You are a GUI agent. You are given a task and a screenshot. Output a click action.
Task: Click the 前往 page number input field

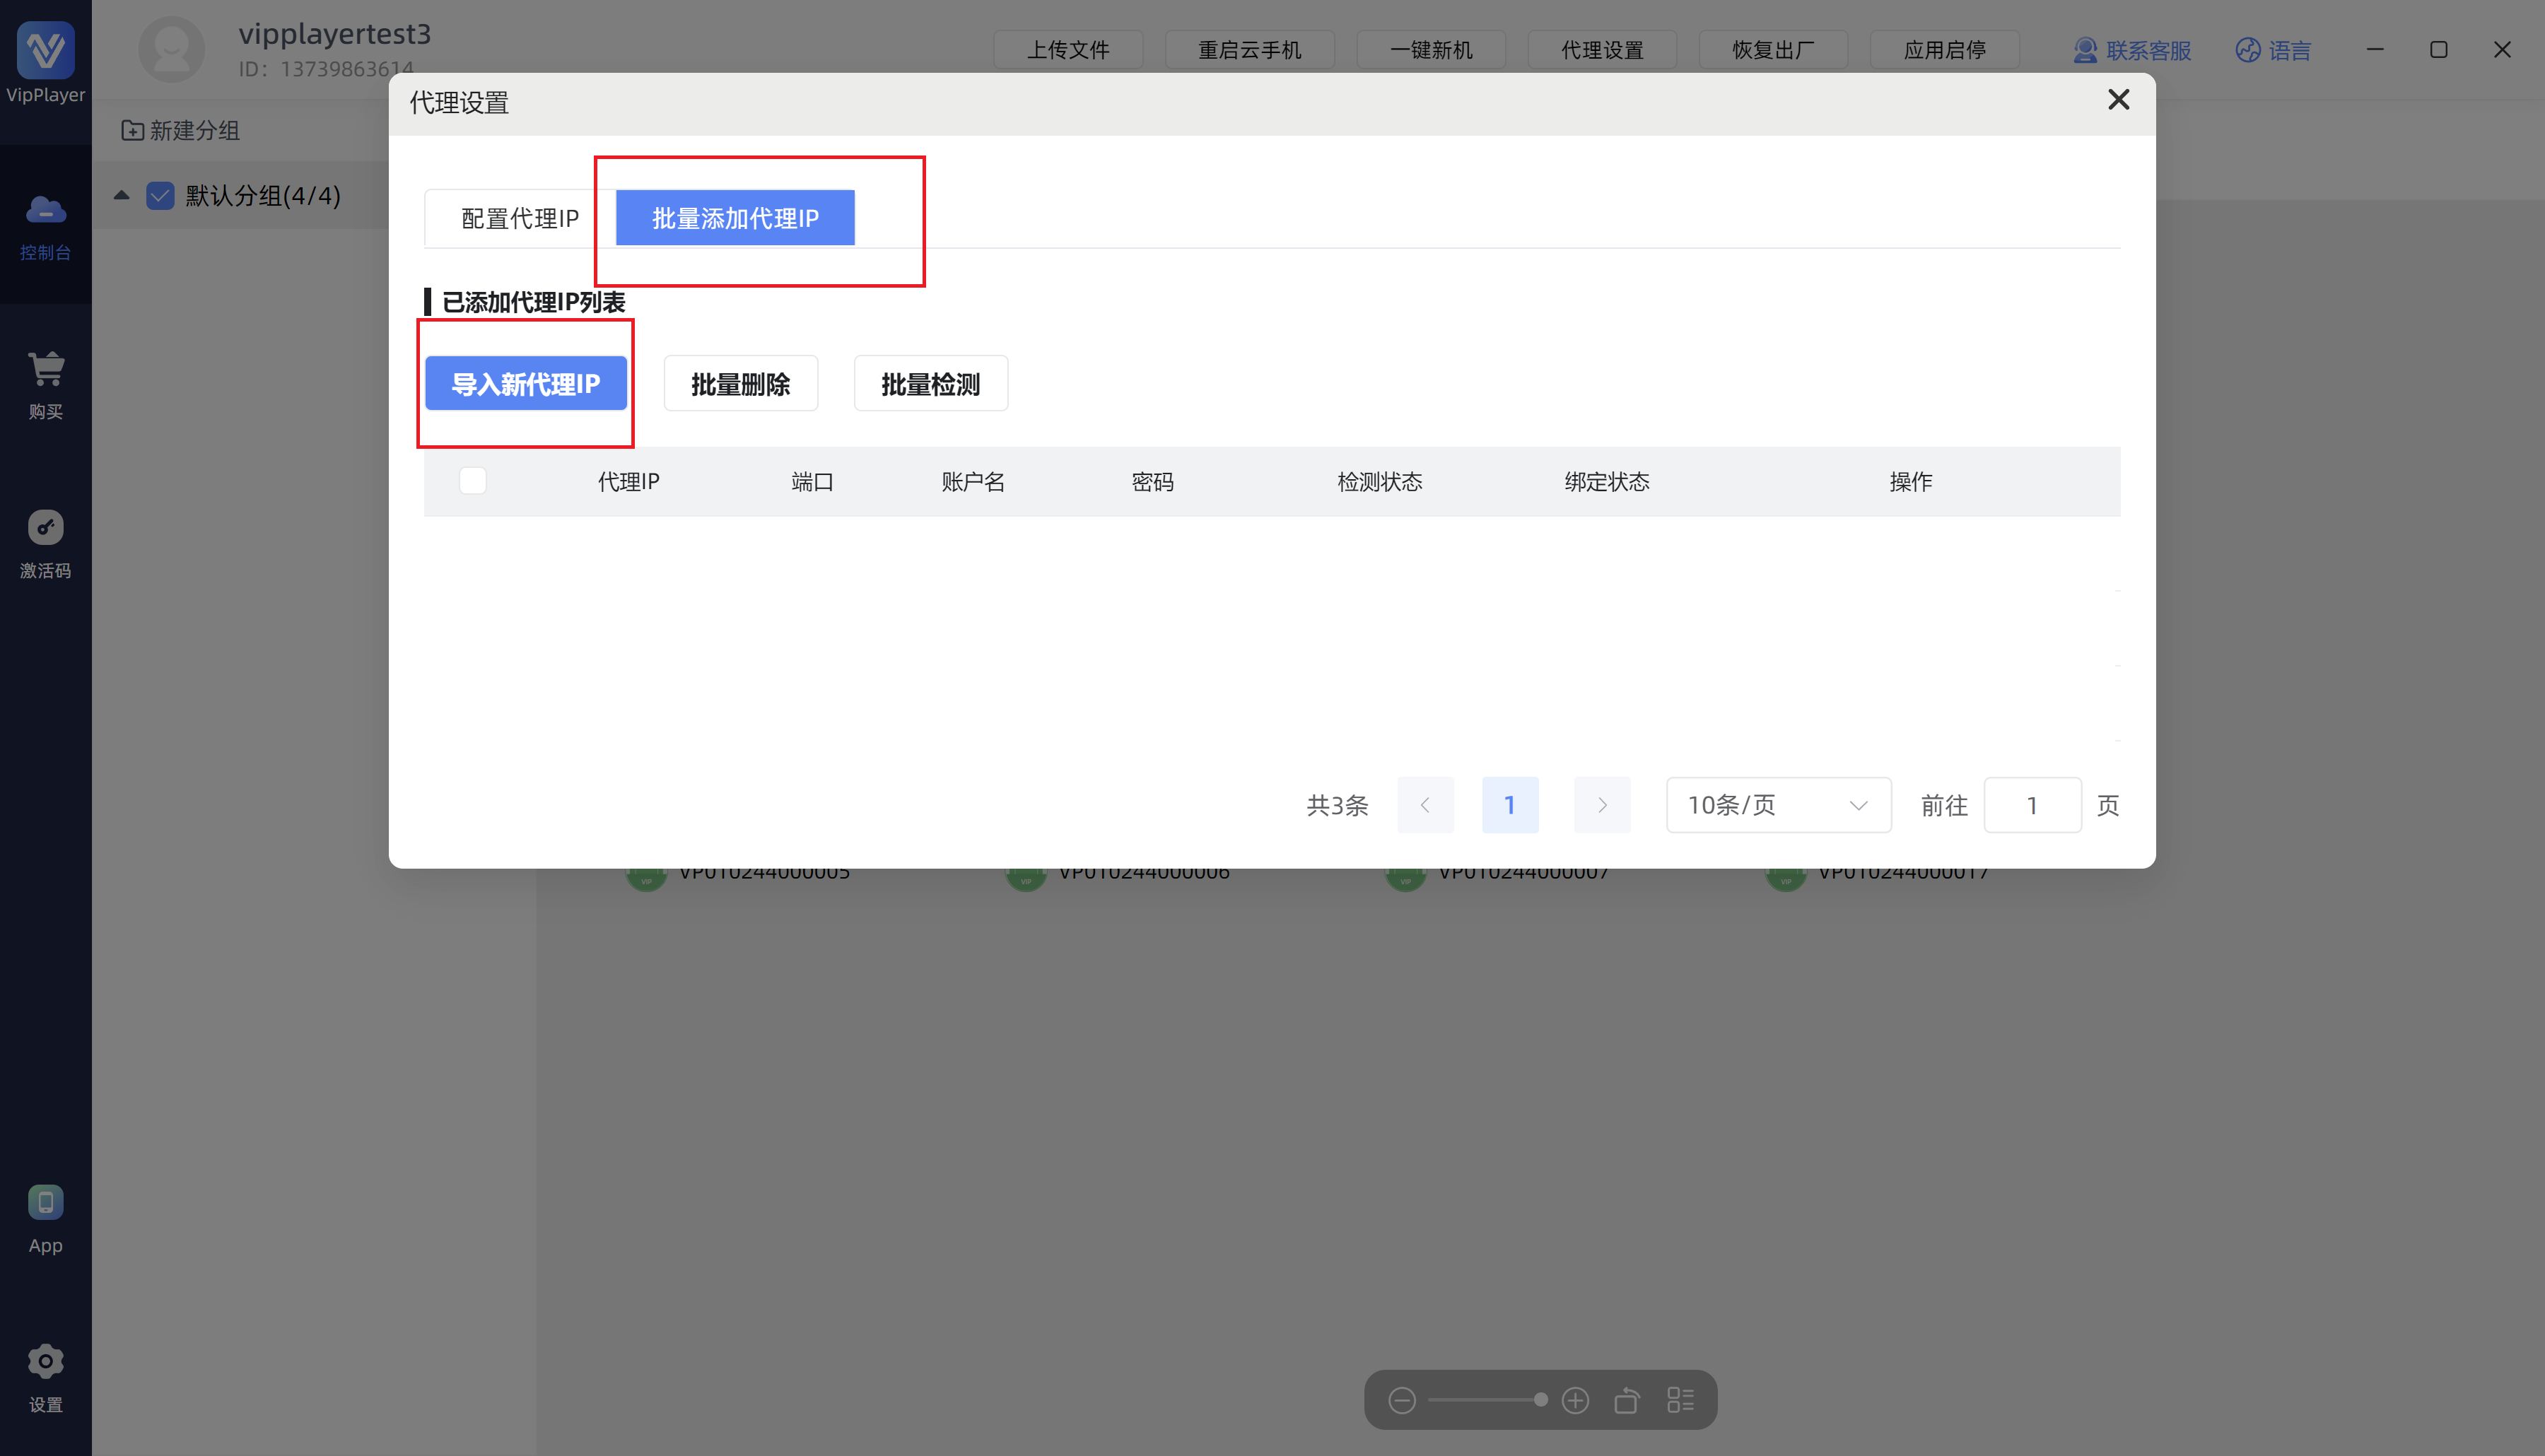click(x=2031, y=805)
